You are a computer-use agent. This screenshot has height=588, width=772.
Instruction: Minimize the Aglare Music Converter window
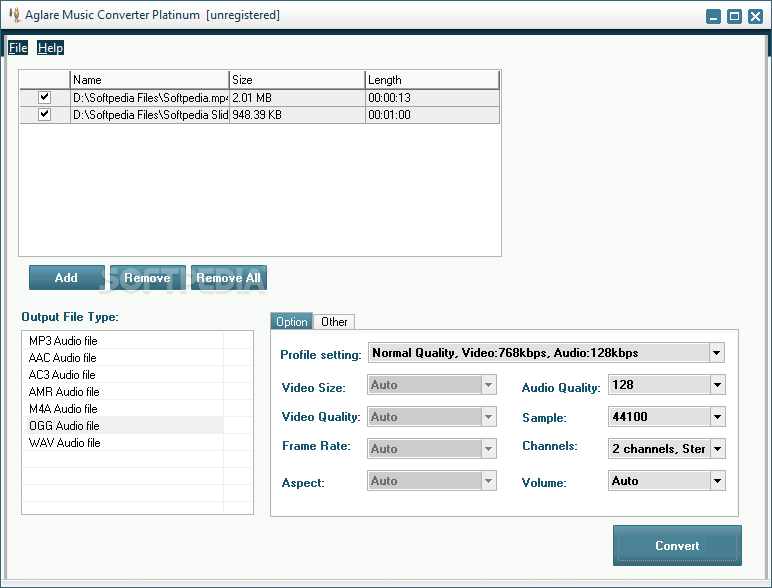click(713, 16)
